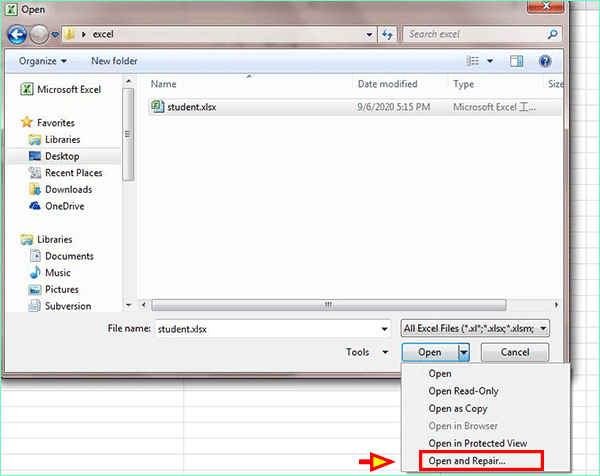
Task: Expand the view options dropdown arrow
Action: pos(490,61)
